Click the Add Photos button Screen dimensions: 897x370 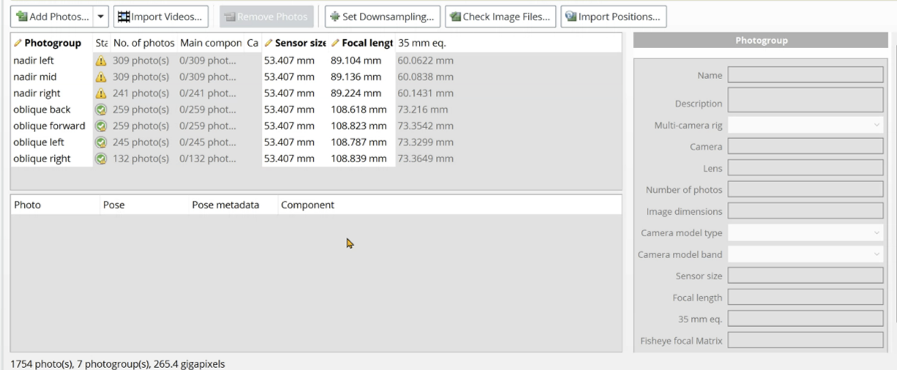tap(52, 17)
